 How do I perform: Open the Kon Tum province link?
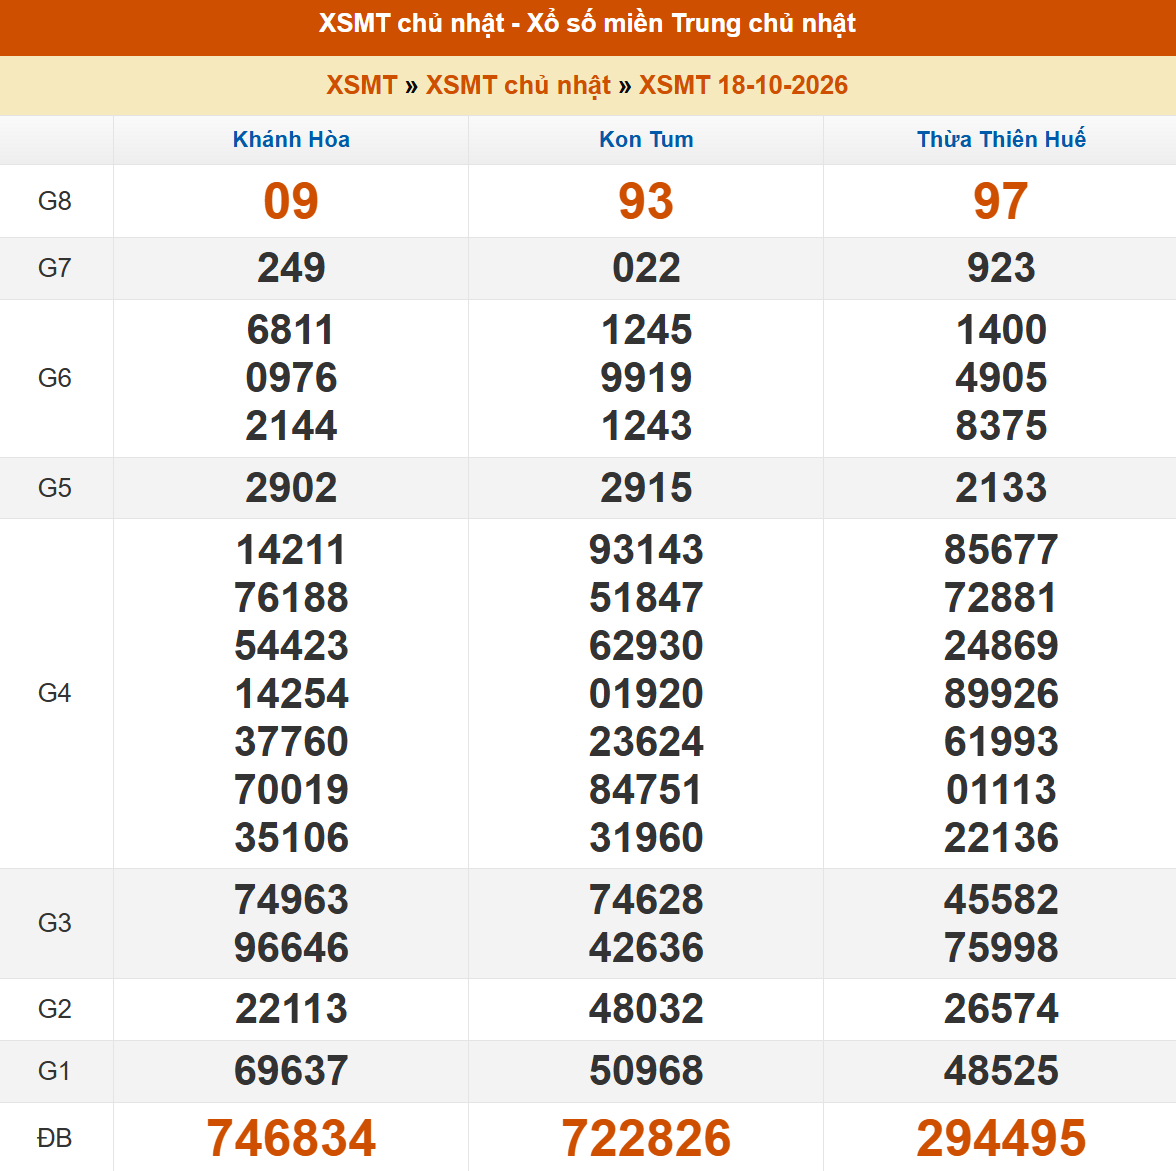pos(646,140)
